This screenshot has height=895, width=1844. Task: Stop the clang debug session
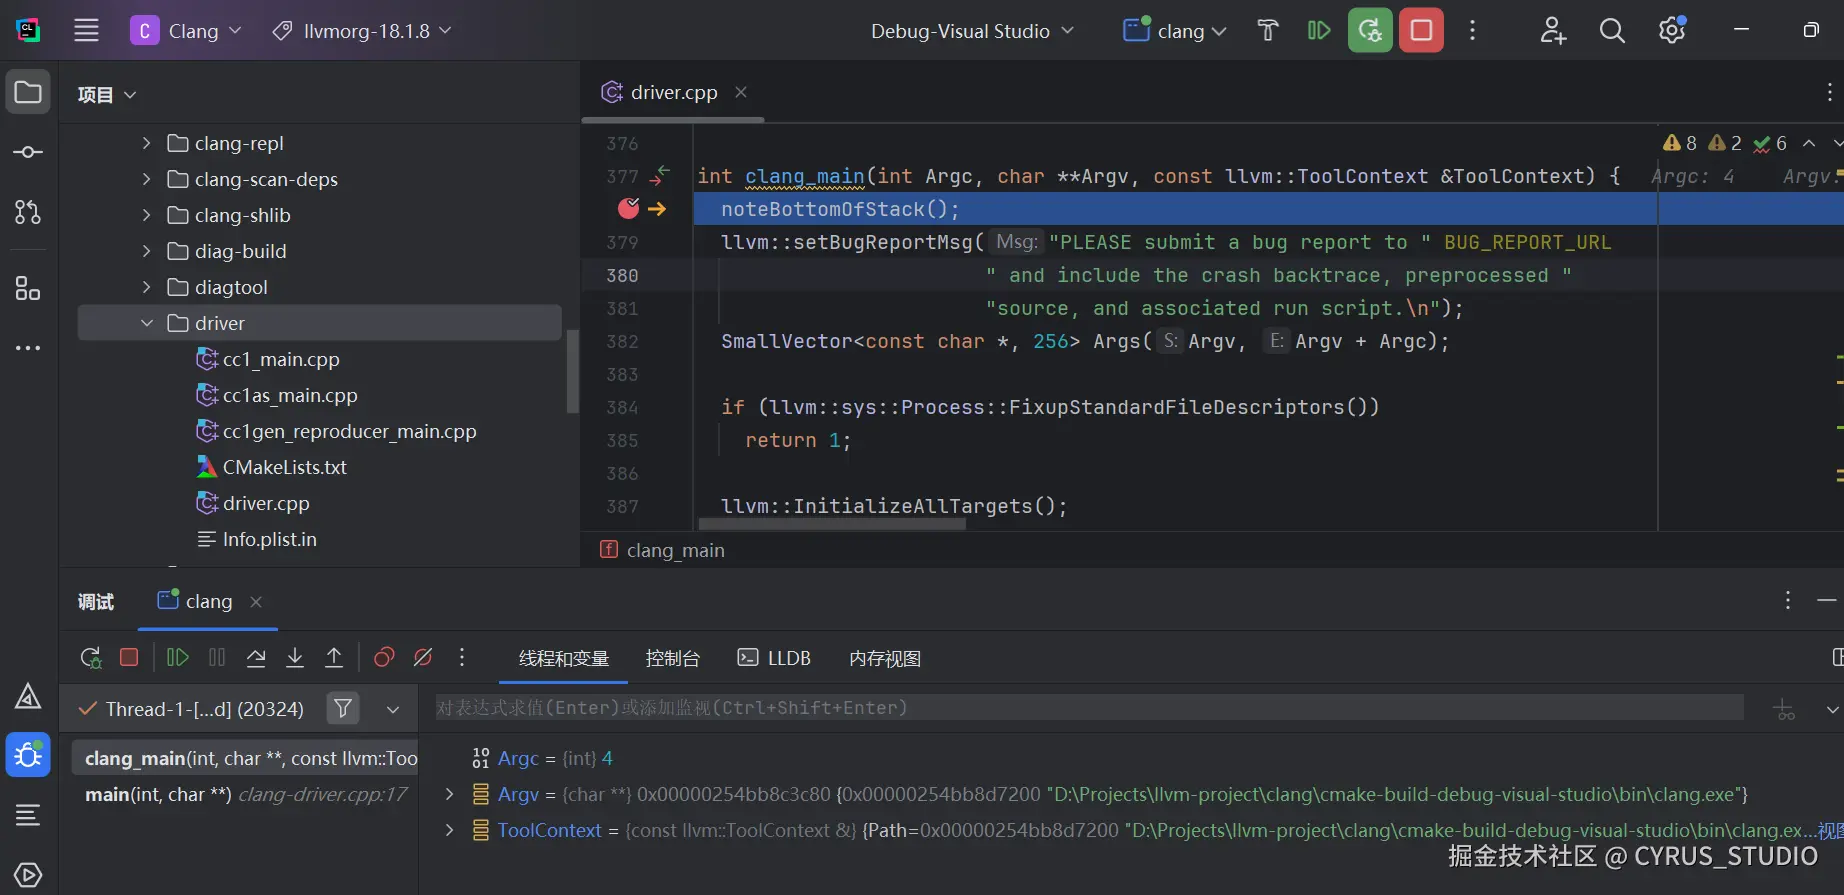click(x=1421, y=31)
